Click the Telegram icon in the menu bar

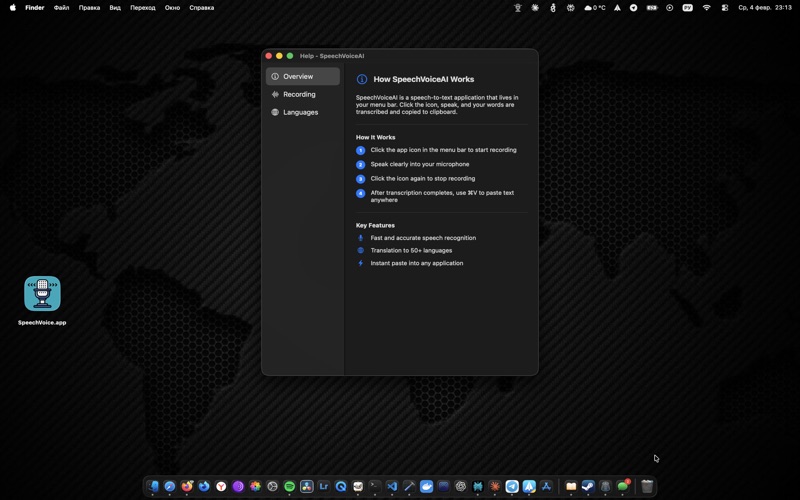point(633,8)
